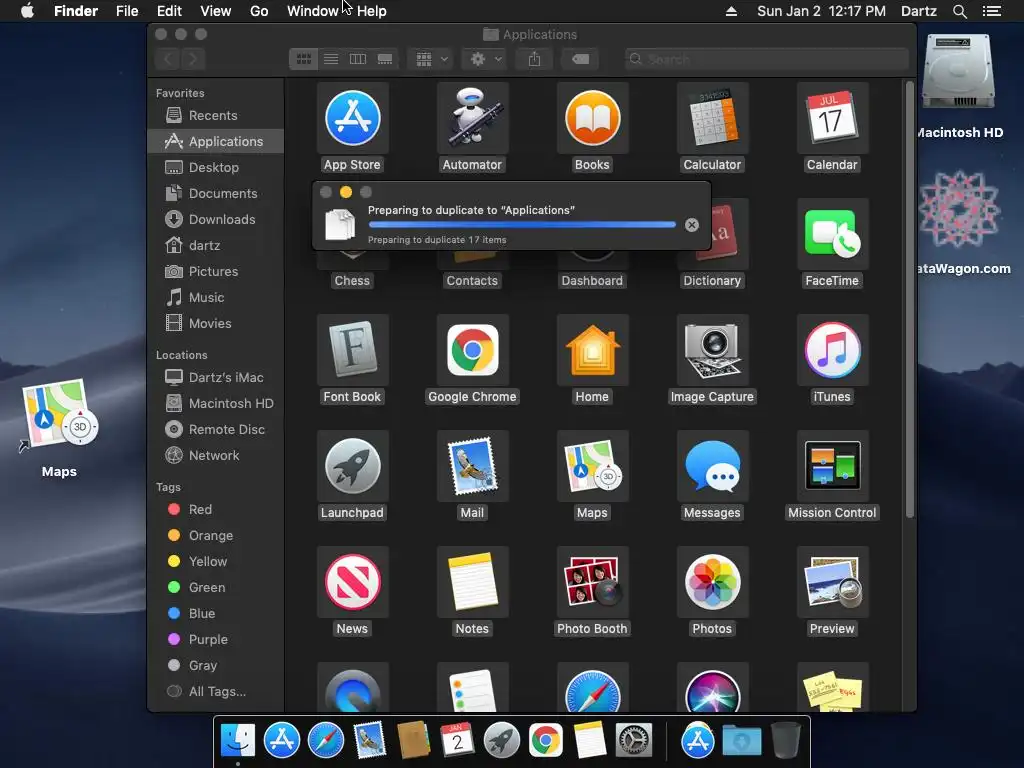The image size is (1024, 768).
Task: Open the Apple menu
Action: pyautogui.click(x=27, y=11)
